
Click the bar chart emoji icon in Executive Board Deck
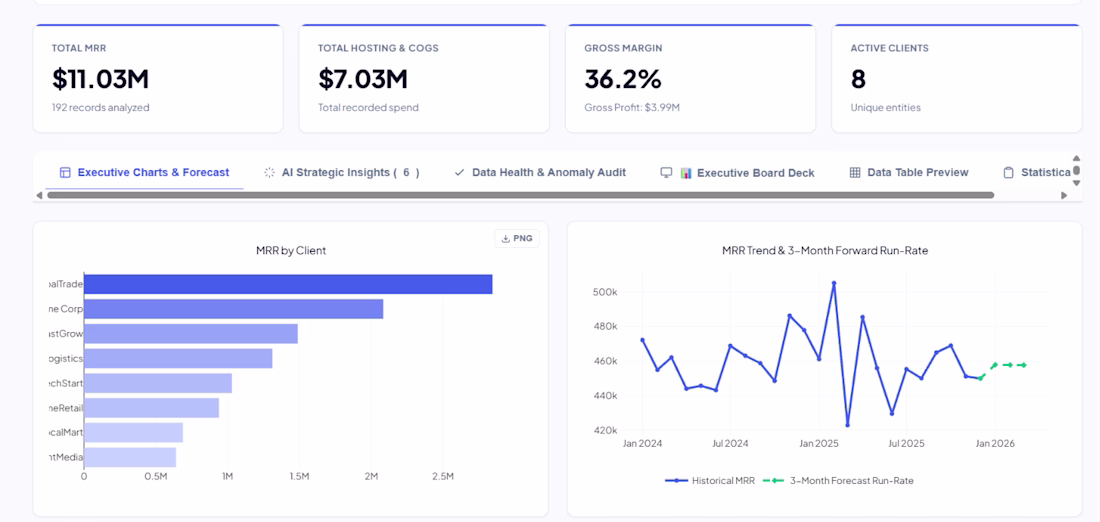click(x=686, y=173)
